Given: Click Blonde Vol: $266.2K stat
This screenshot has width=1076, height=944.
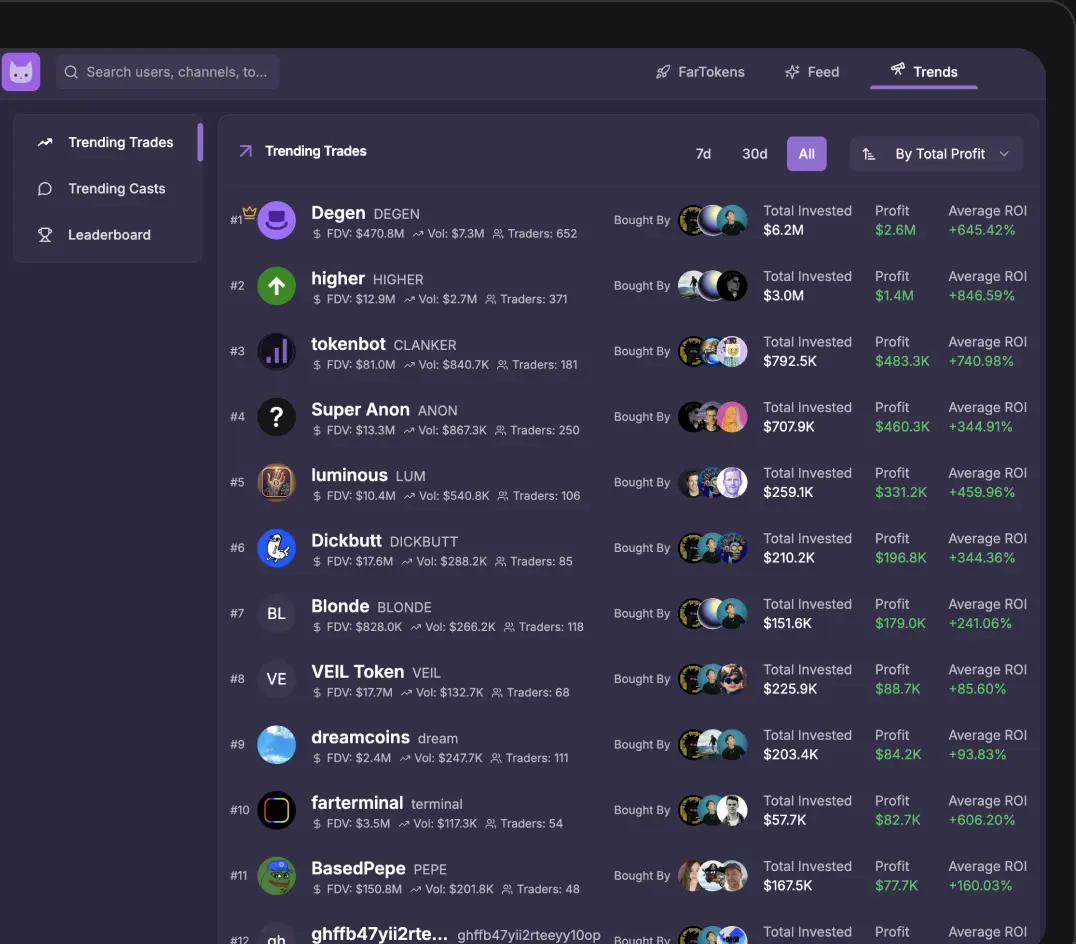Looking at the screenshot, I should point(453,627).
